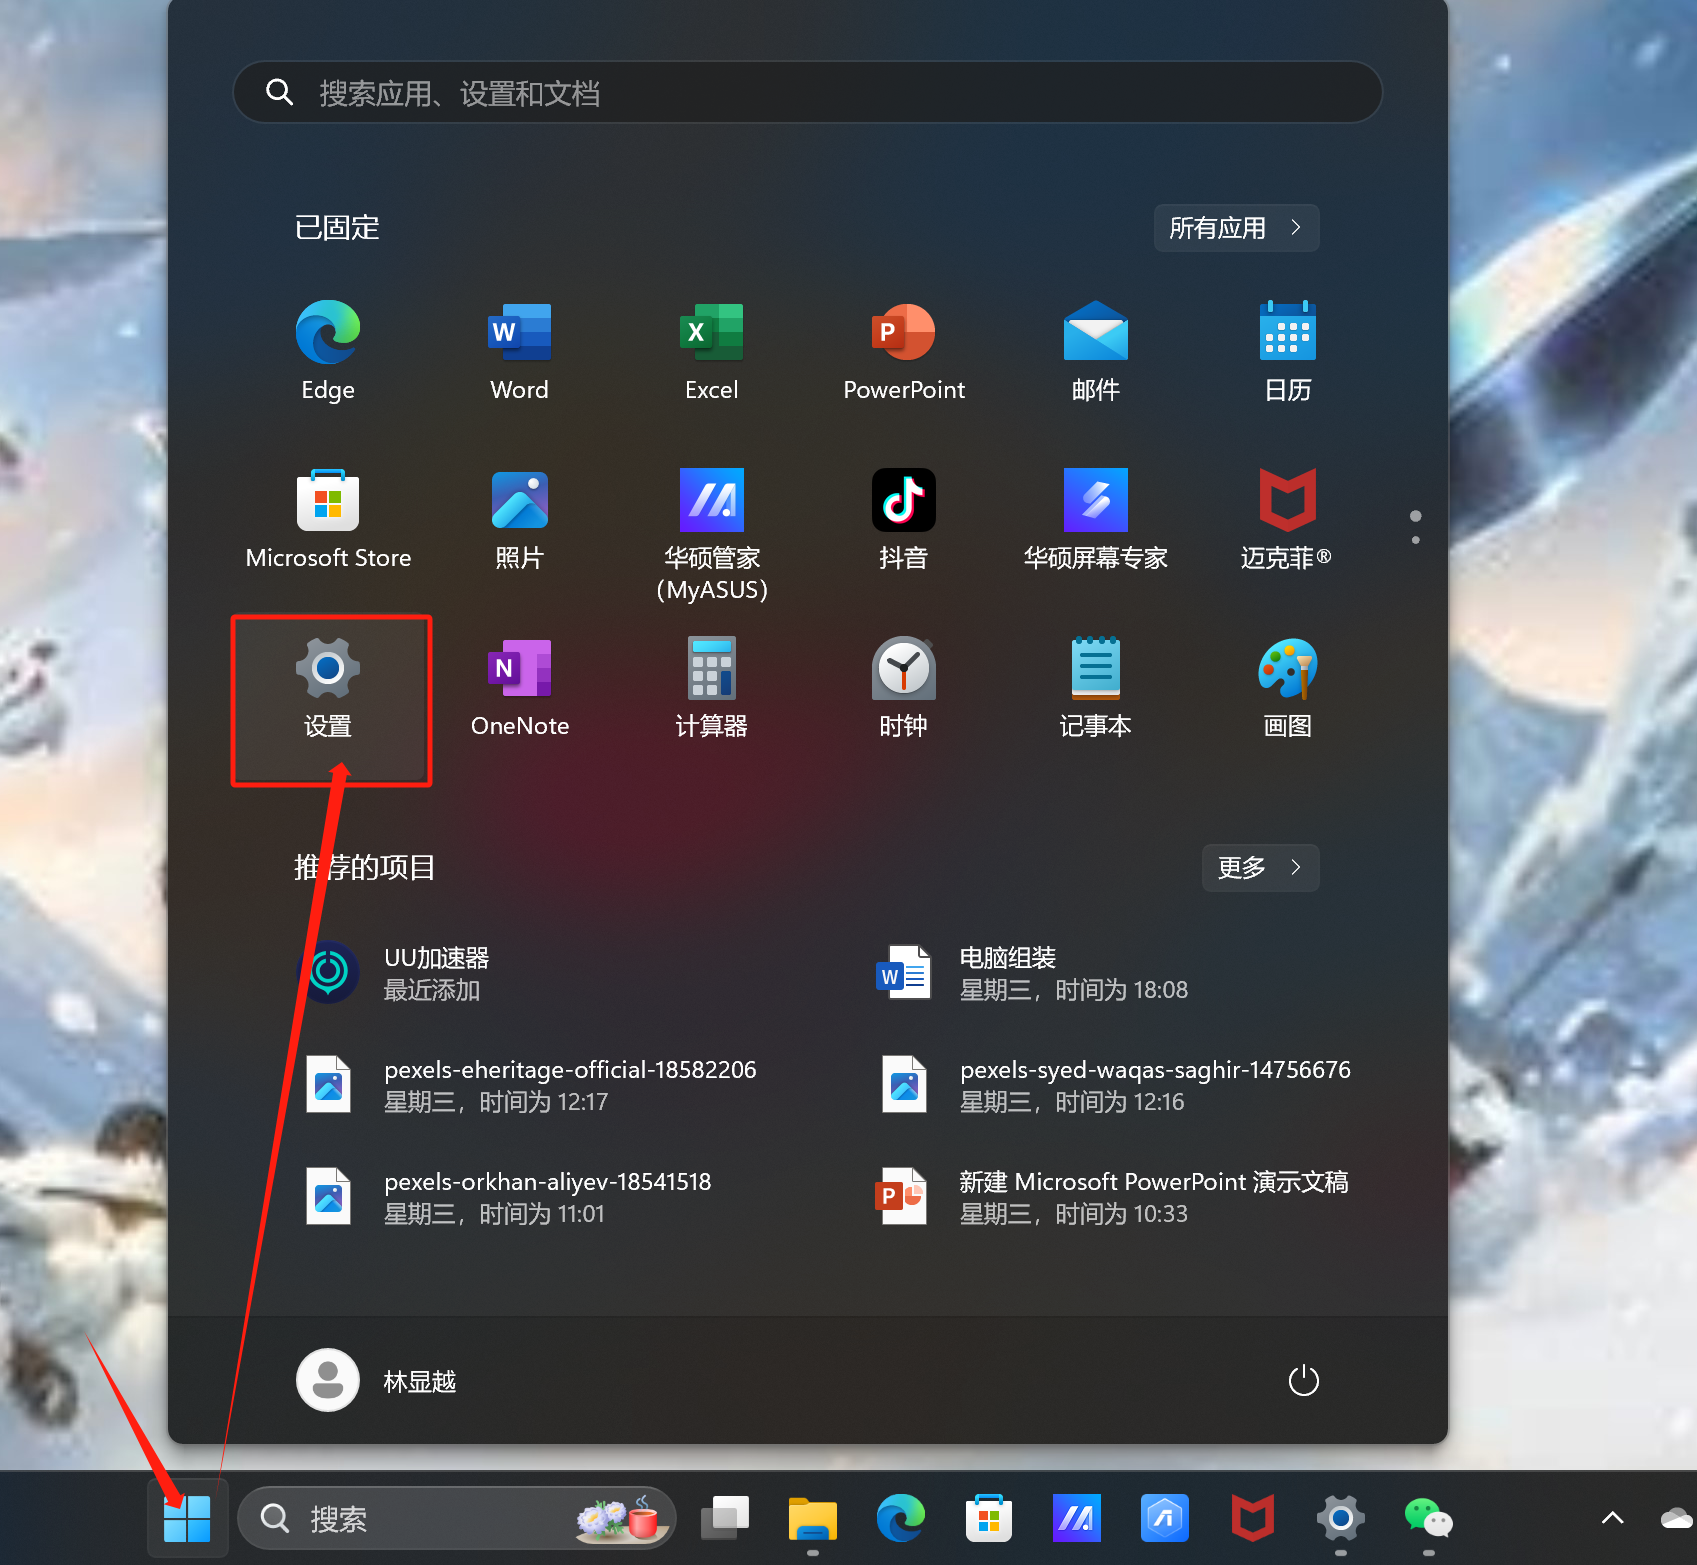Open File Explorer from the taskbar
Screen dimensions: 1697x1565
pos(812,1519)
